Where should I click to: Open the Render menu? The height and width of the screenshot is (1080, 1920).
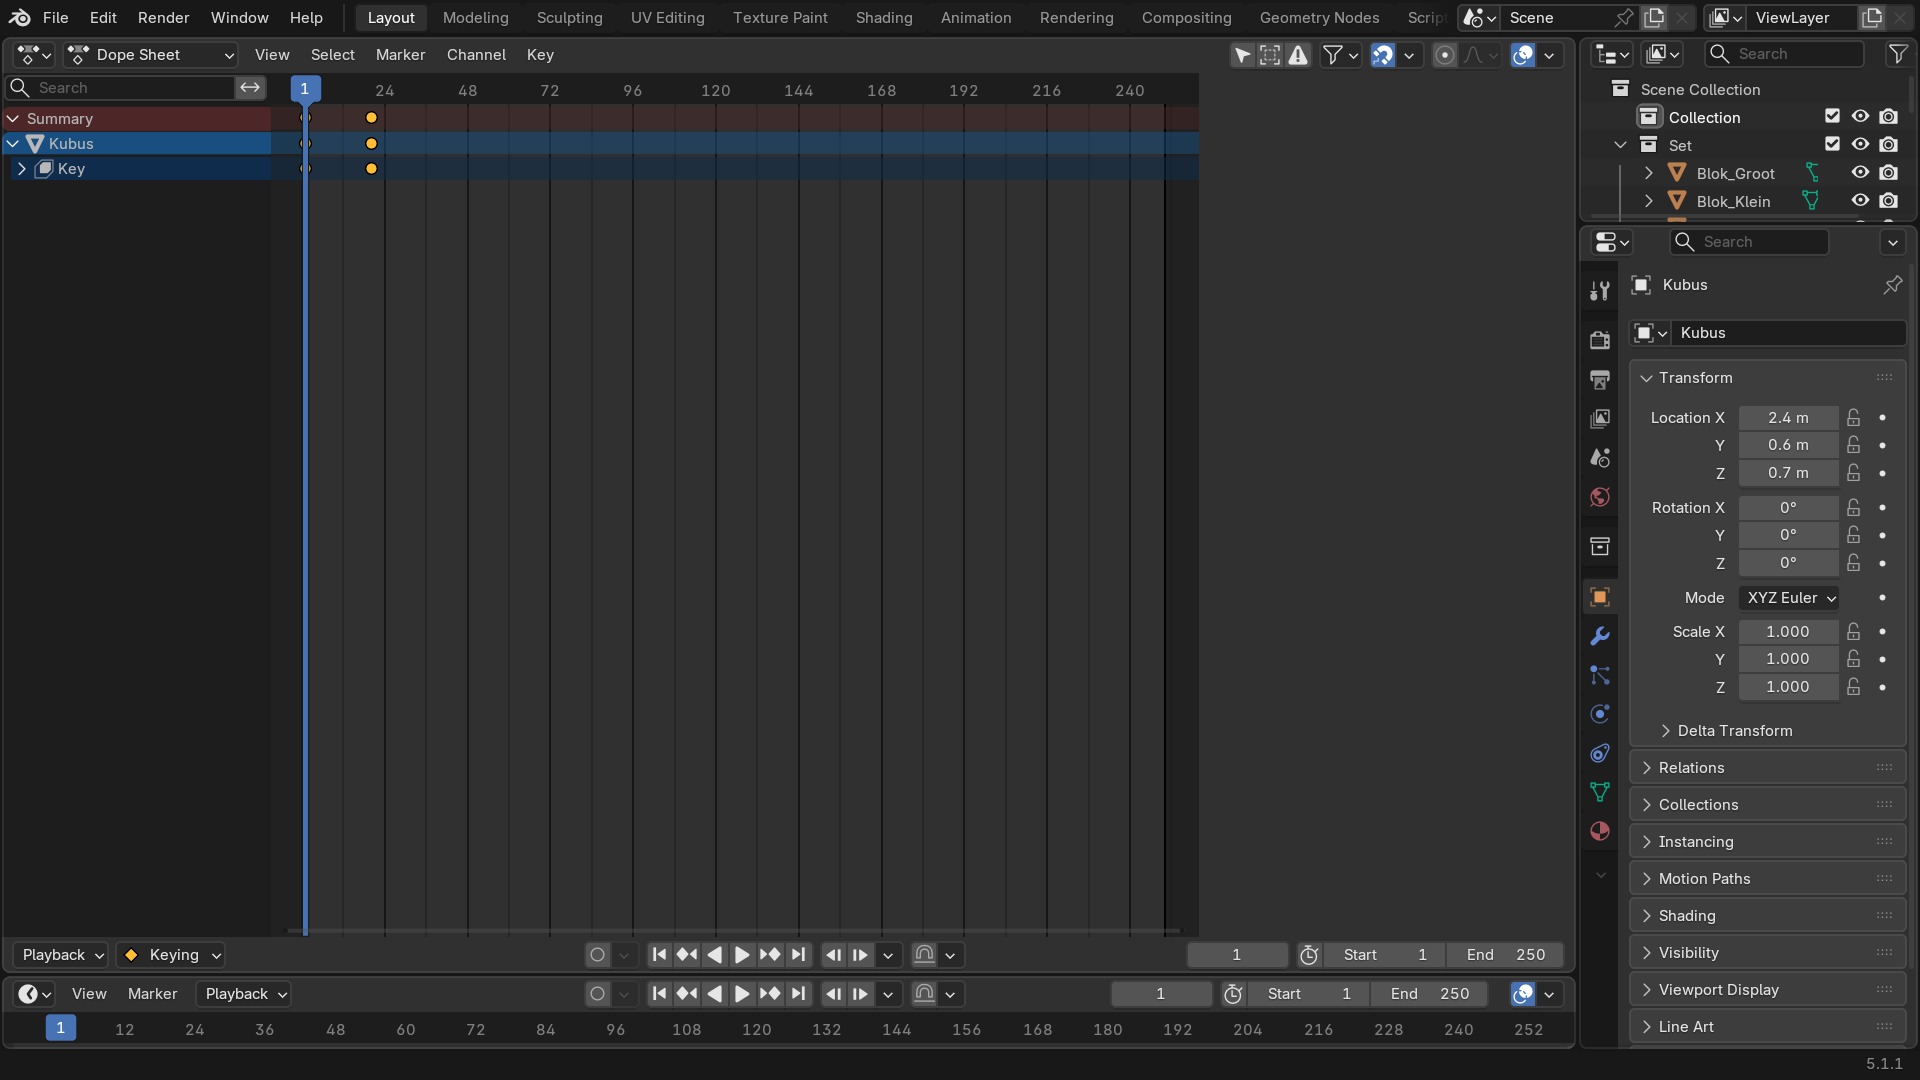tap(163, 18)
